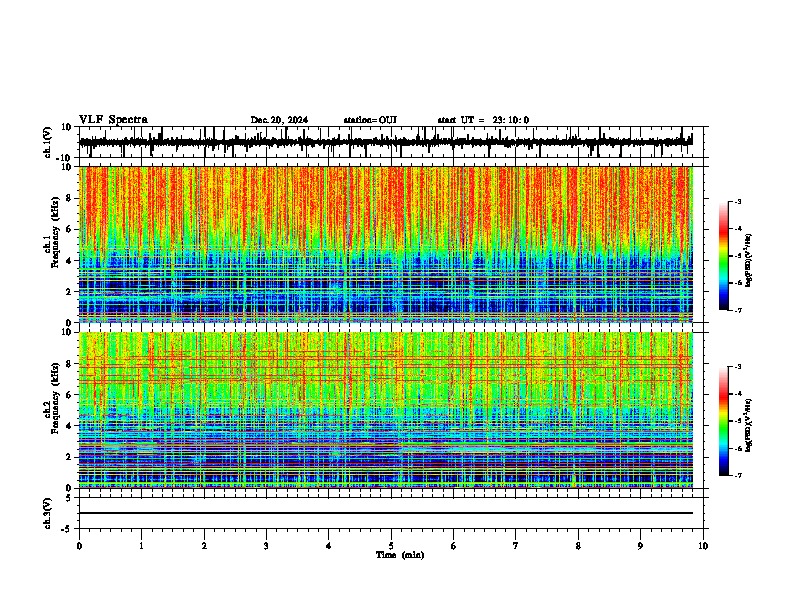Click the ch.1 voltage waveform trace

click(x=386, y=141)
